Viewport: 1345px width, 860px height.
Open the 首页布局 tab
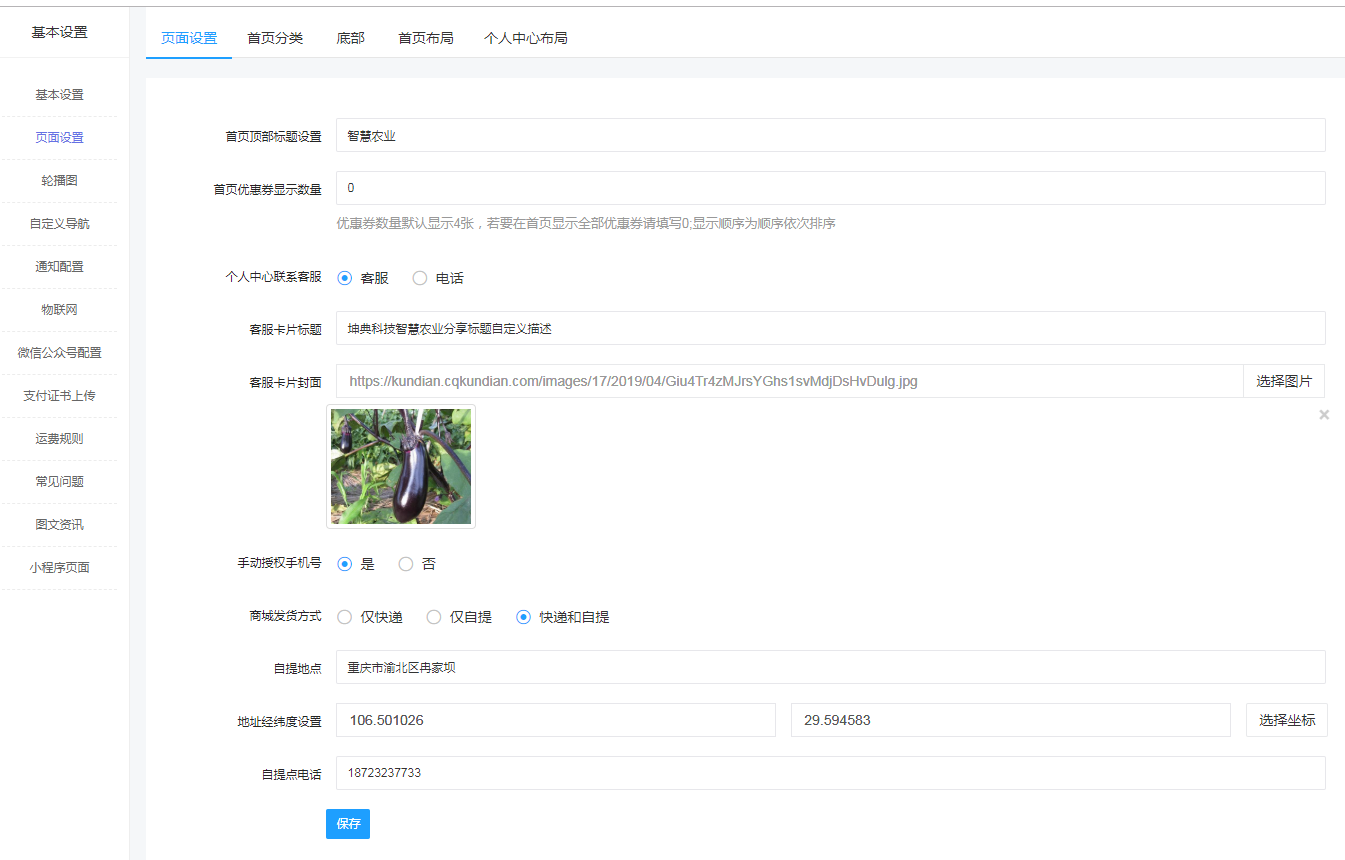tap(426, 38)
